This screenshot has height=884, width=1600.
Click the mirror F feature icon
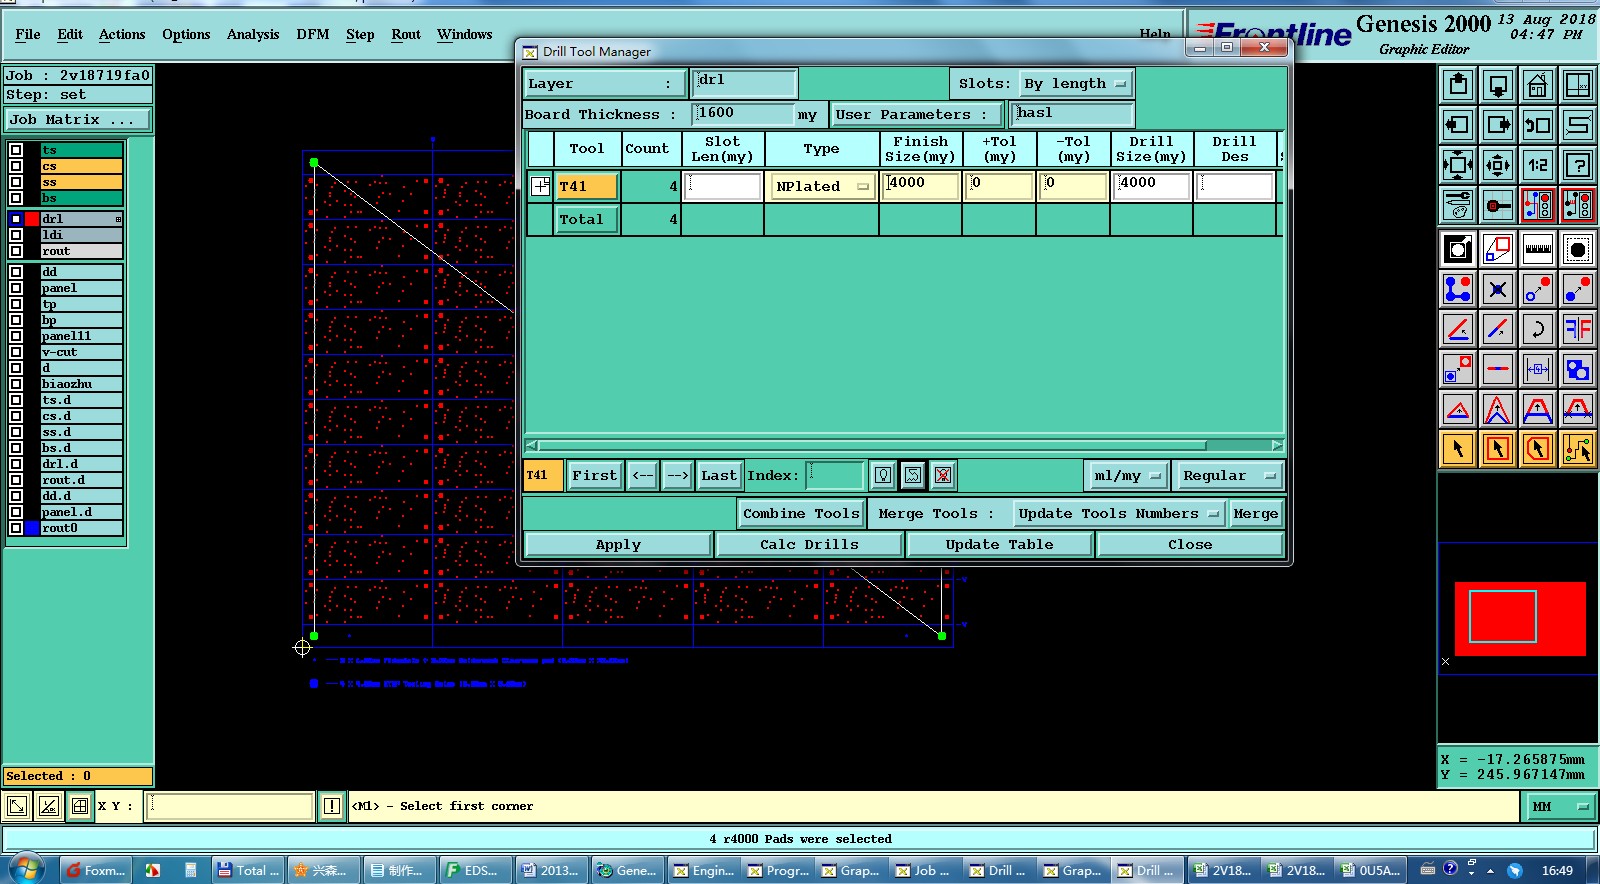[x=1577, y=328]
